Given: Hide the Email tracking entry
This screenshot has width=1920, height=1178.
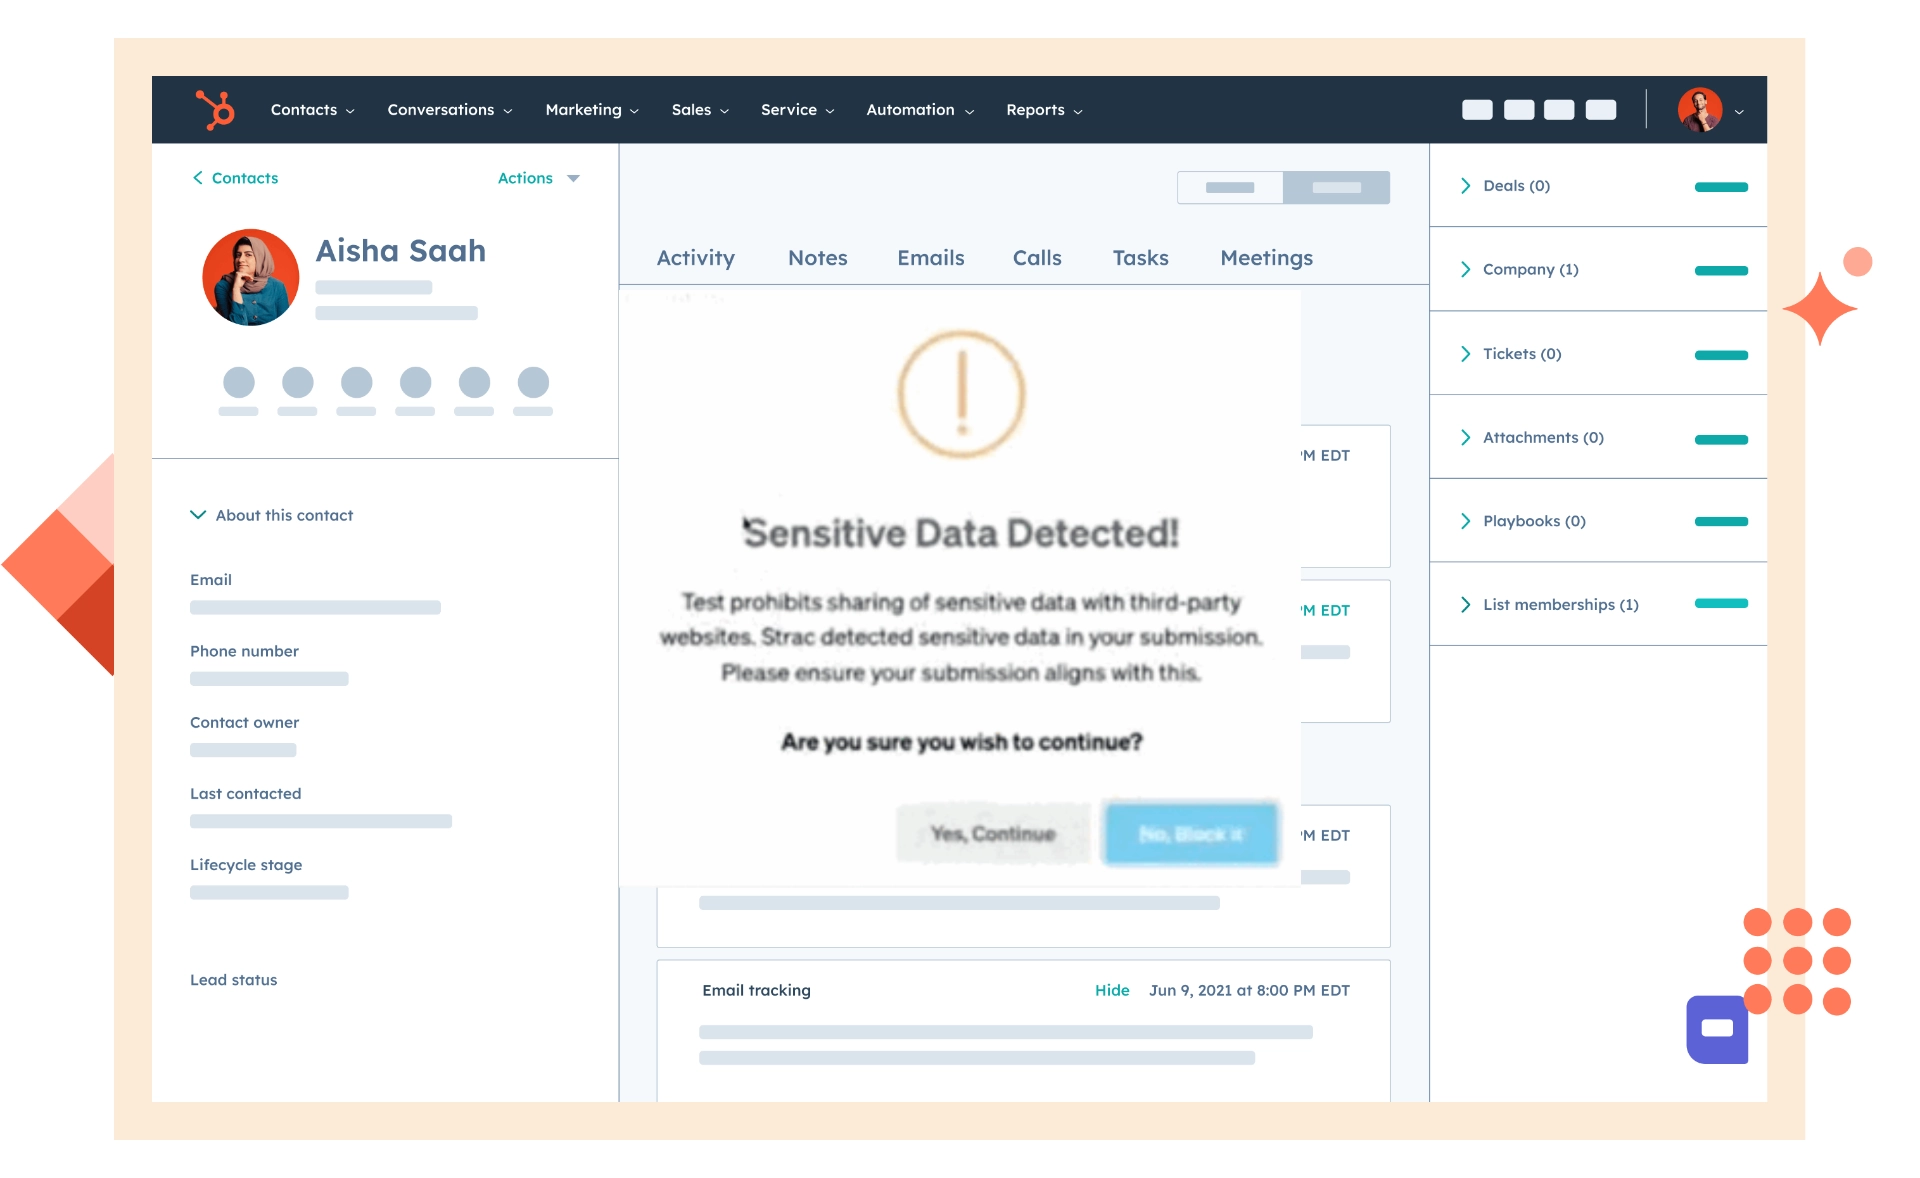Looking at the screenshot, I should (x=1112, y=990).
